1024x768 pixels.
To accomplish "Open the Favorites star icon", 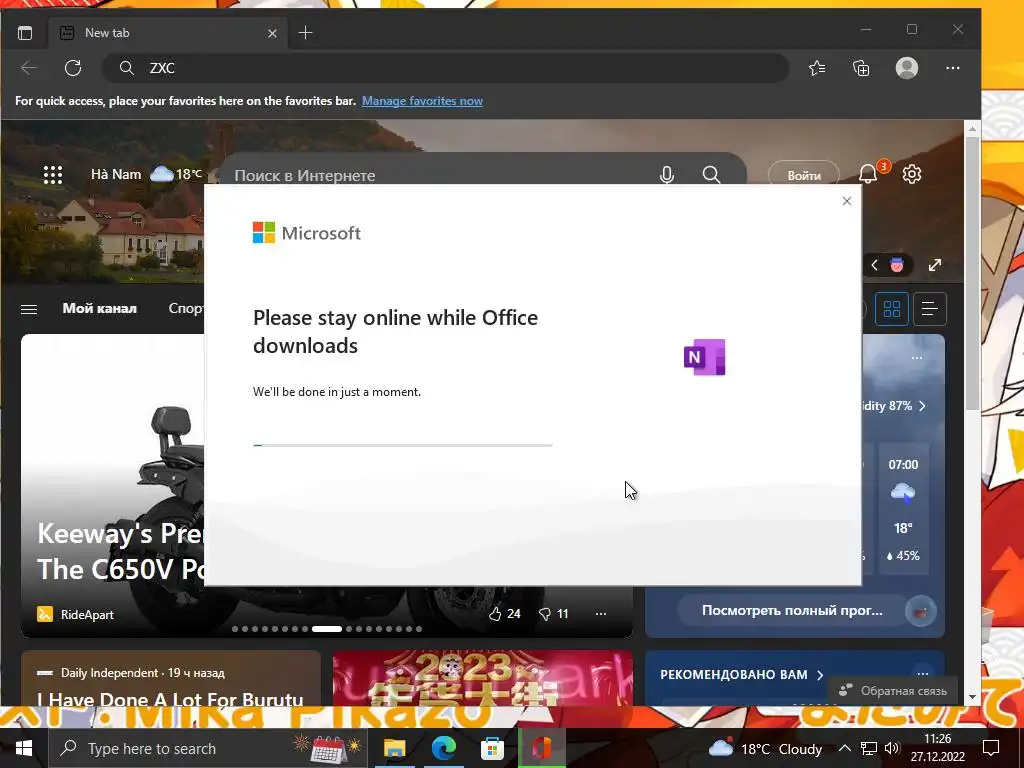I will coord(817,68).
